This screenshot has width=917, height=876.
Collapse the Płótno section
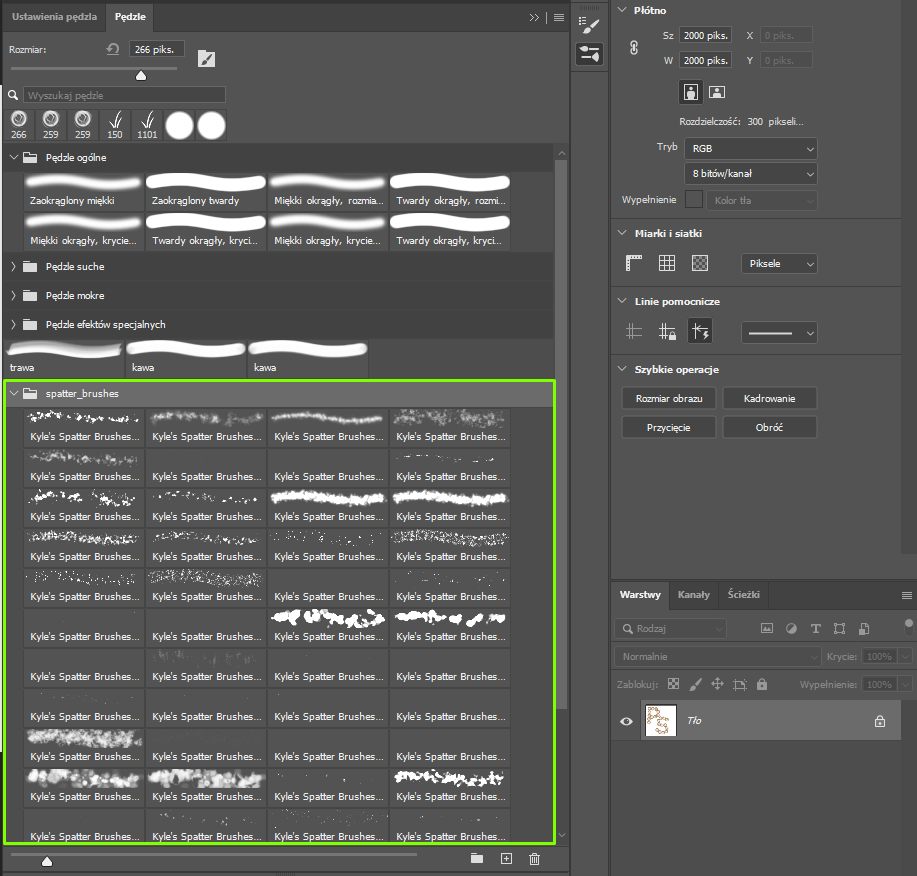622,10
